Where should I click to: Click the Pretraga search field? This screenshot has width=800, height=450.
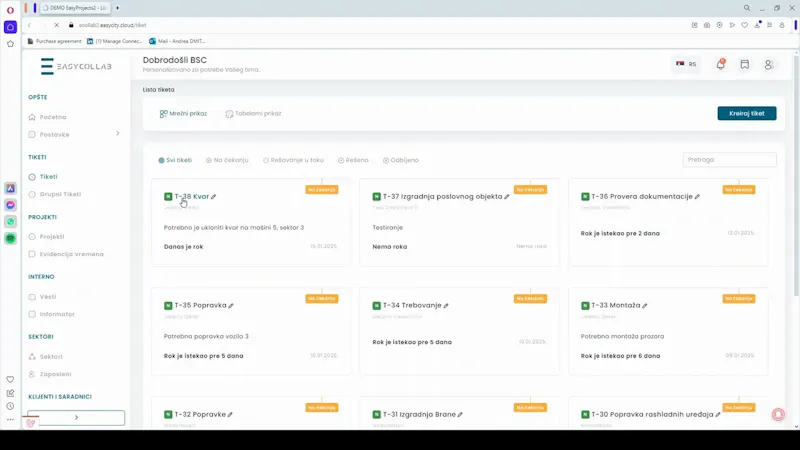point(730,160)
